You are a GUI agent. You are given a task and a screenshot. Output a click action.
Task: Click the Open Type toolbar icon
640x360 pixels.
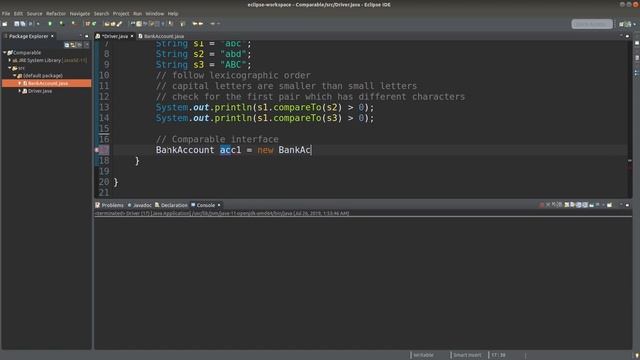pyautogui.click(x=107, y=24)
